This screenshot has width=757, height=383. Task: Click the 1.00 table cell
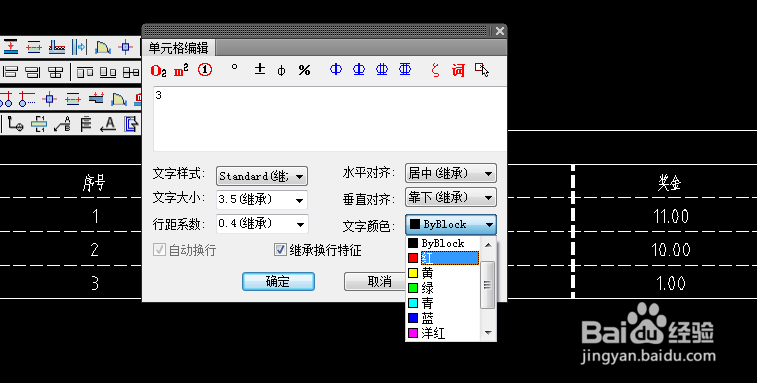click(670, 283)
